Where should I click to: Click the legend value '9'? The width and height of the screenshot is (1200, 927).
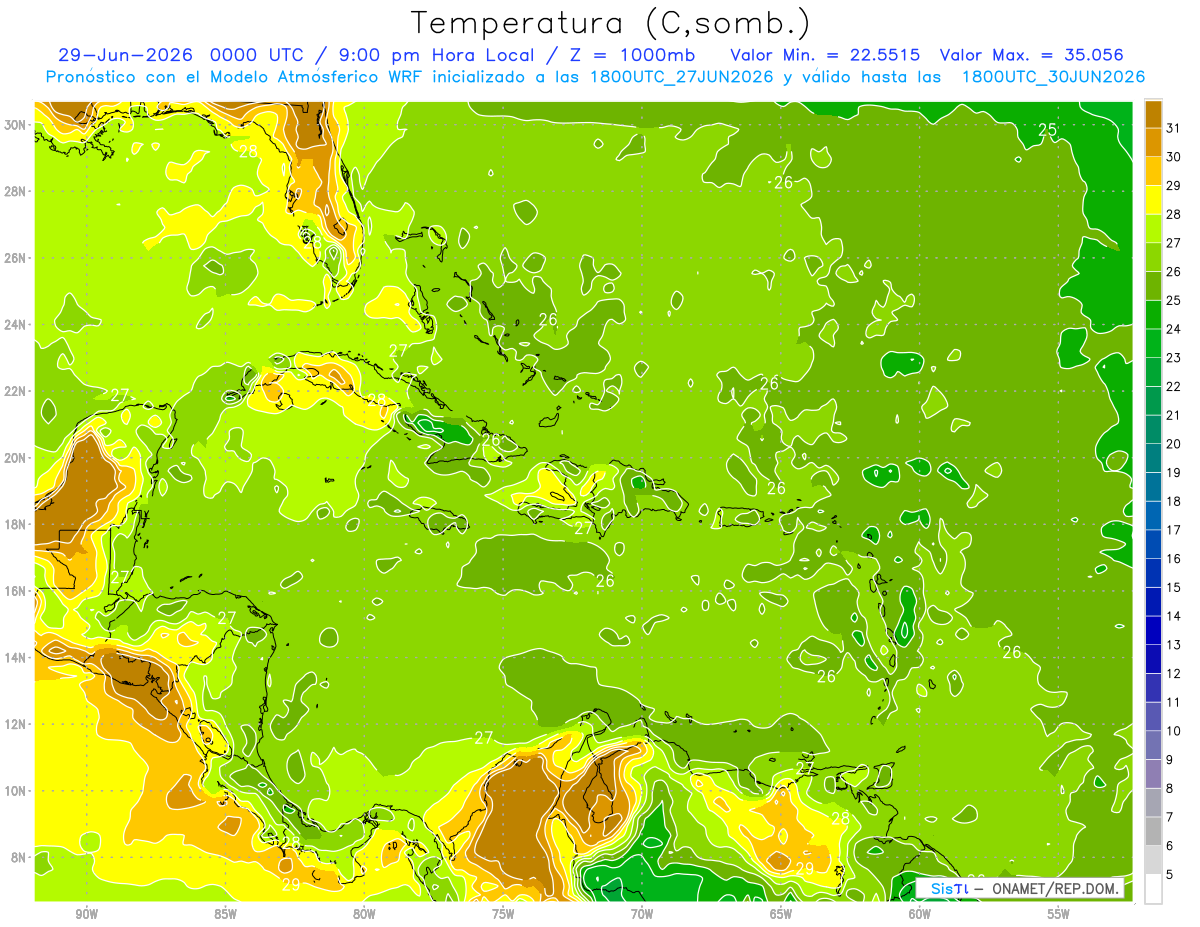pyautogui.click(x=1170, y=760)
